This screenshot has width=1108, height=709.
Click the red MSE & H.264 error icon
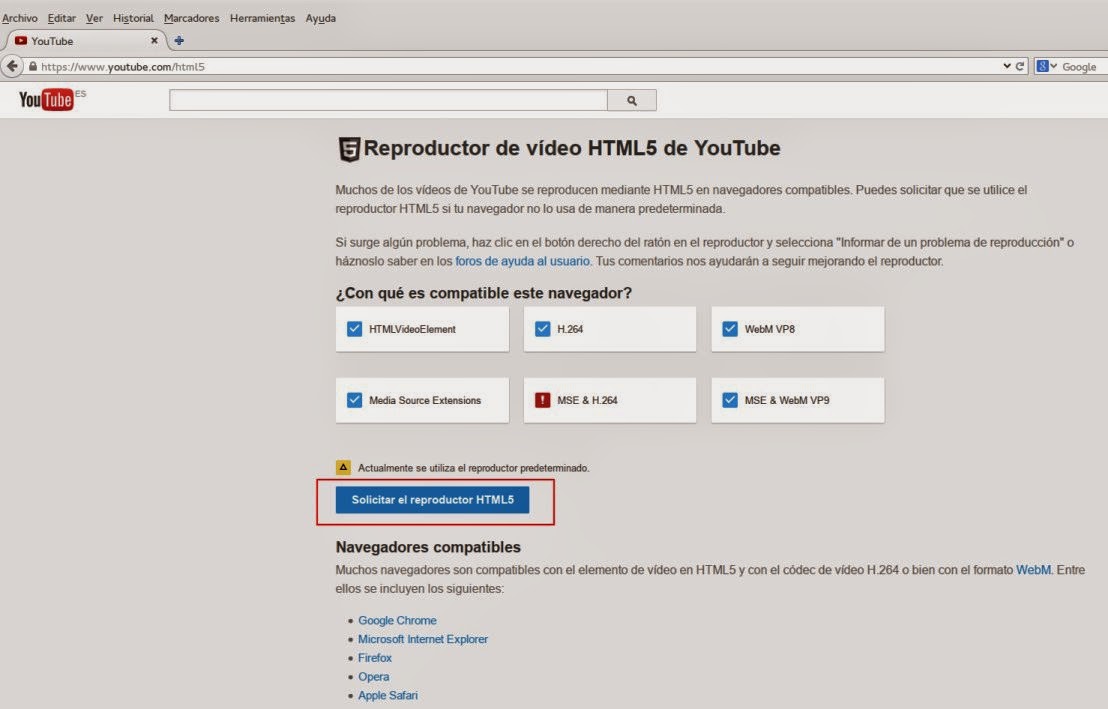tap(542, 400)
